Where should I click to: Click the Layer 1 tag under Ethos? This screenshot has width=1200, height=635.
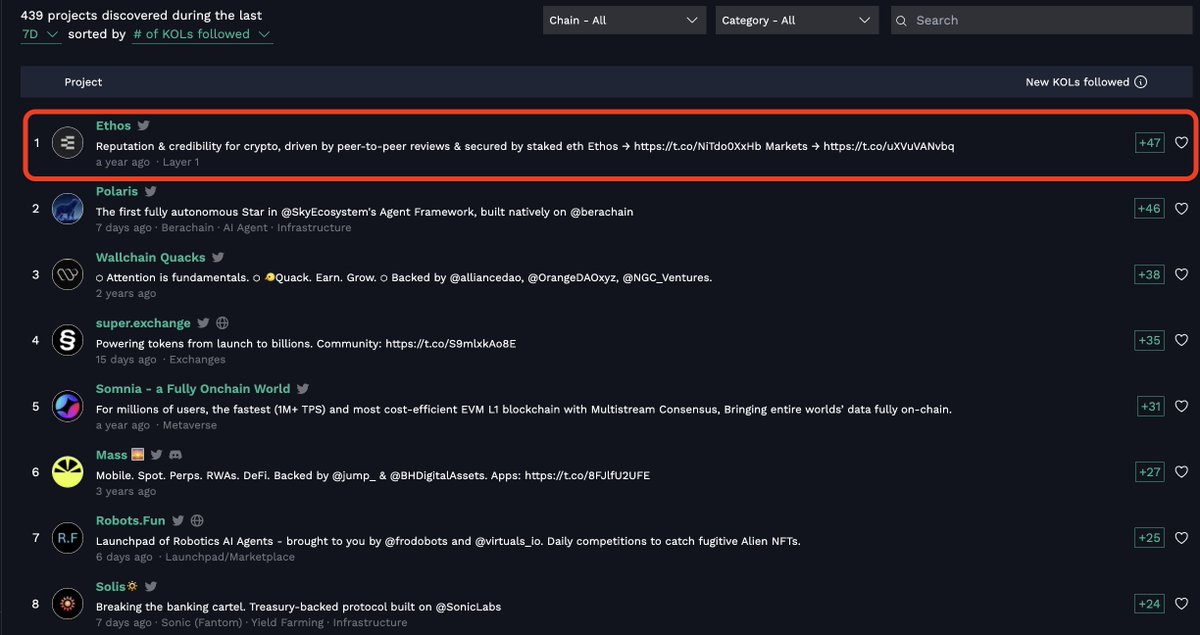pyautogui.click(x=181, y=162)
